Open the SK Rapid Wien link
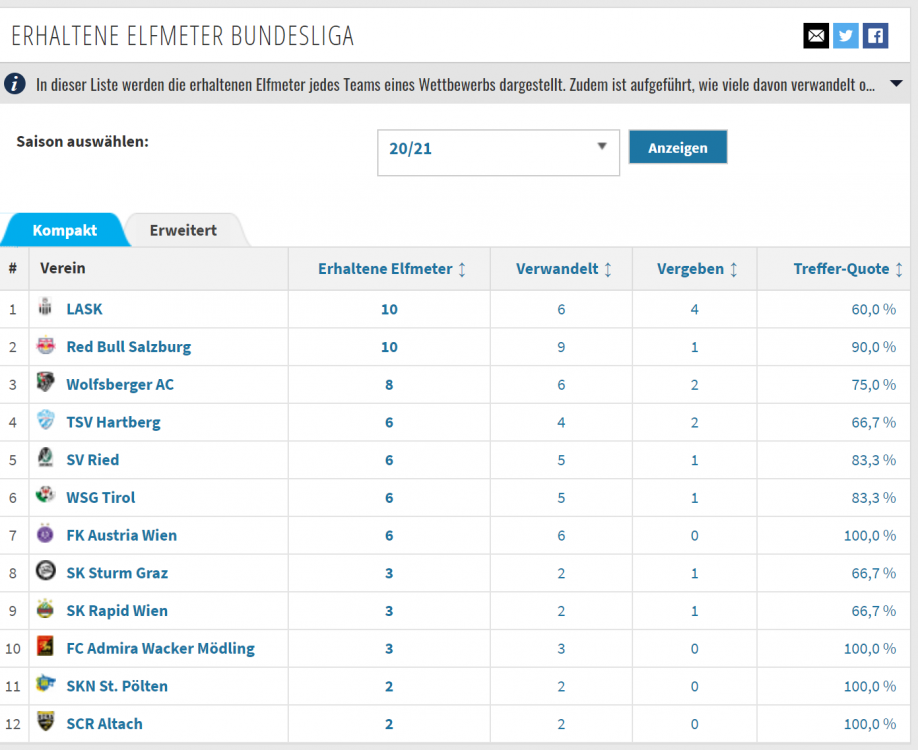This screenshot has height=750, width=918. pyautogui.click(x=117, y=611)
